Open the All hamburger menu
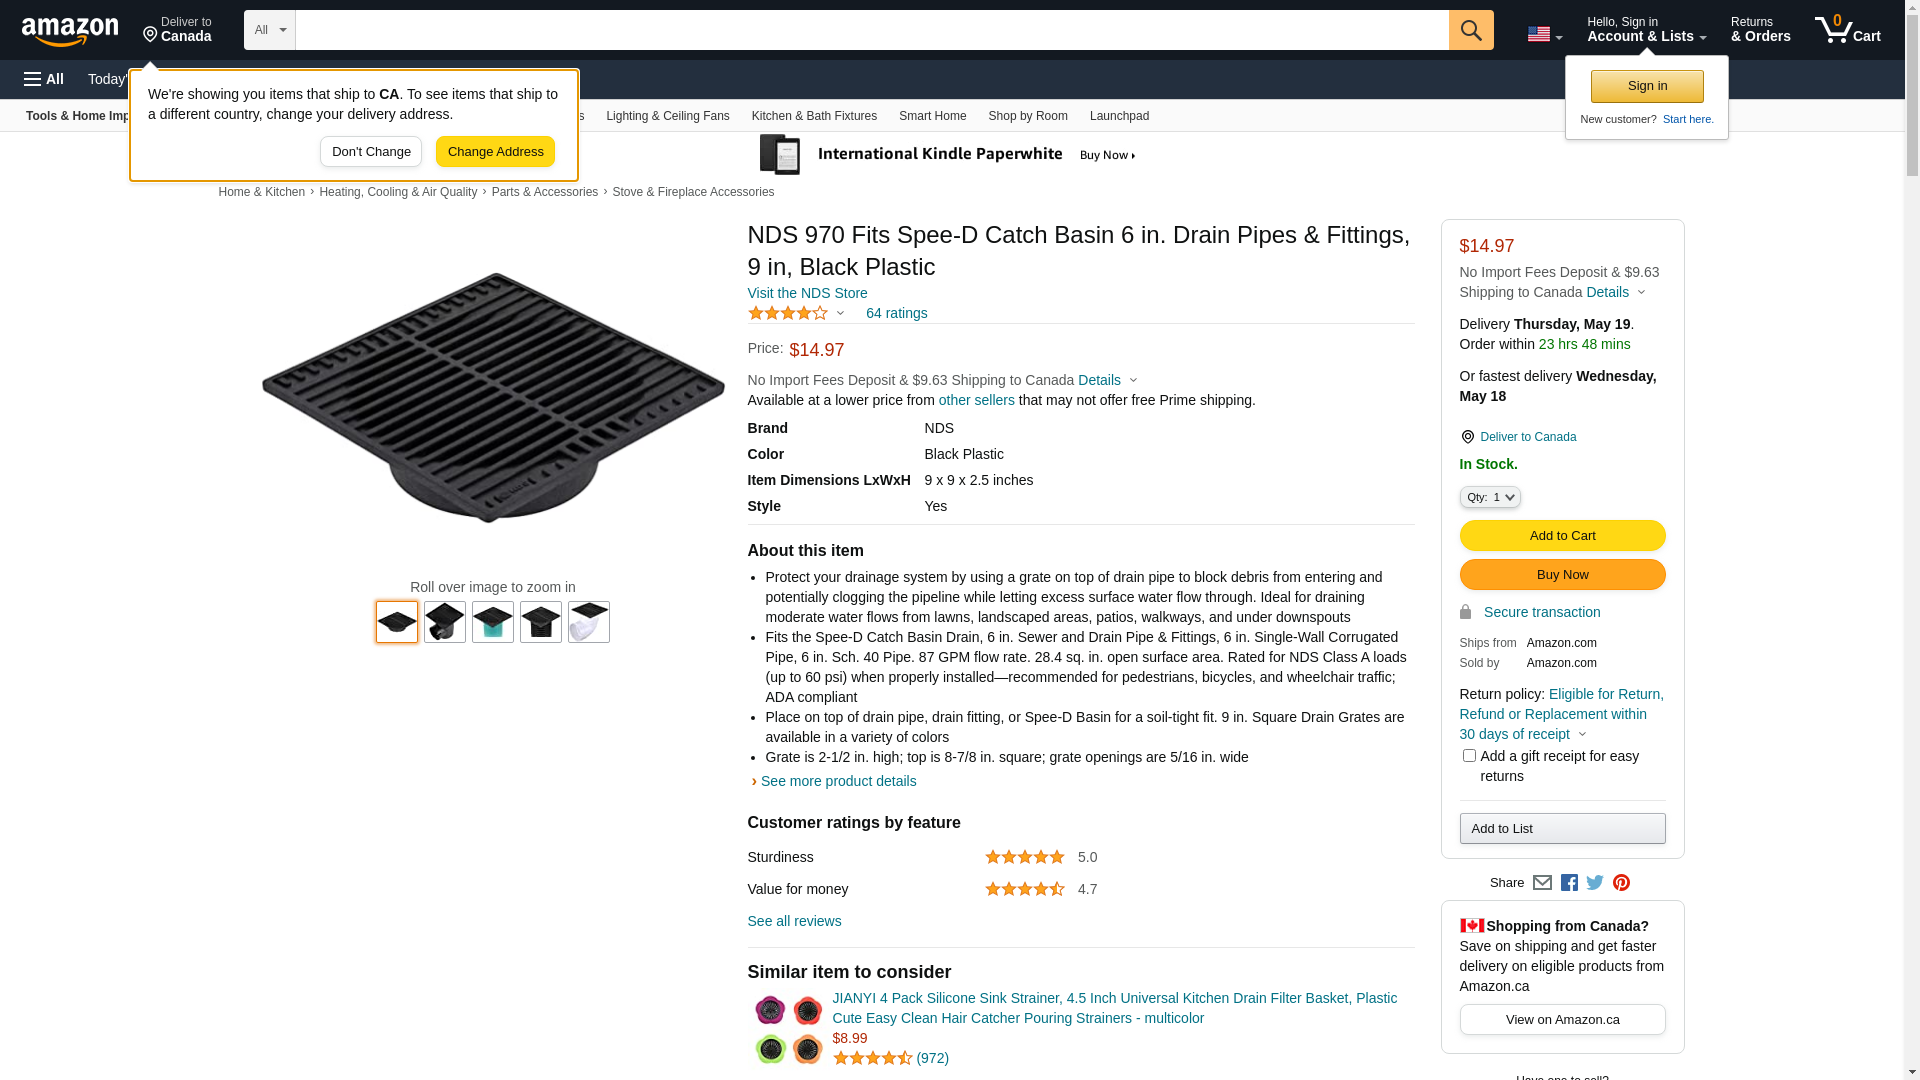 [44, 79]
